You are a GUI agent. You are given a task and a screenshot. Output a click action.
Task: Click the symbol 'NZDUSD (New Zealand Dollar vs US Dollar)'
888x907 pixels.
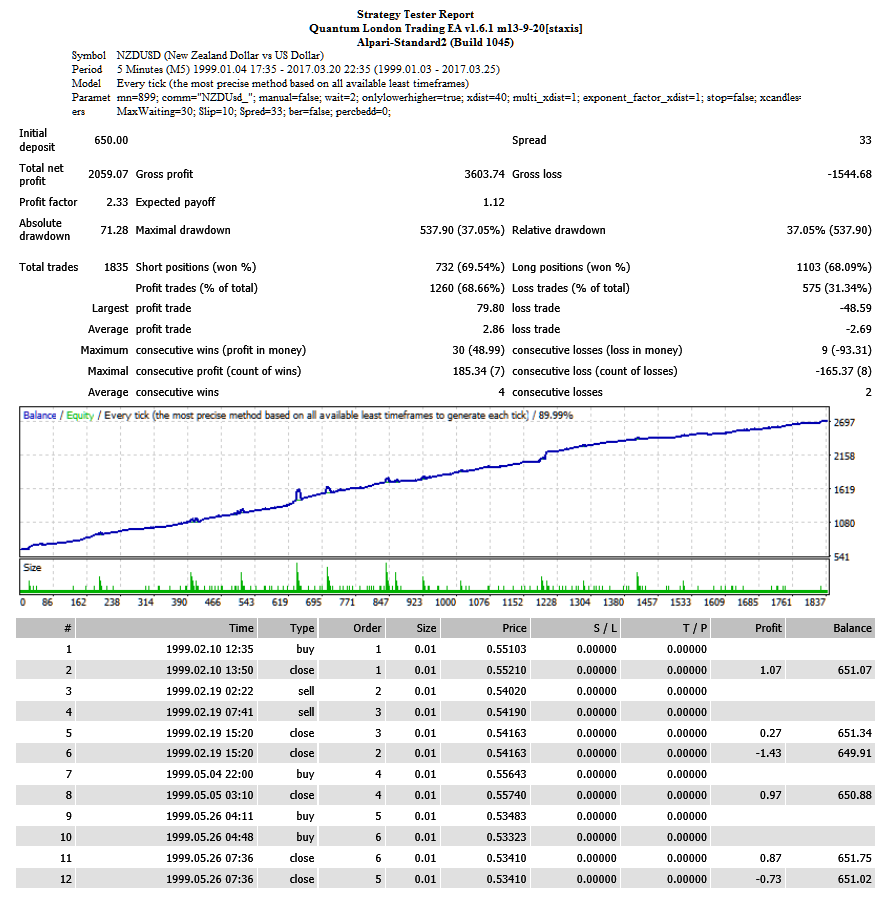(x=220, y=56)
